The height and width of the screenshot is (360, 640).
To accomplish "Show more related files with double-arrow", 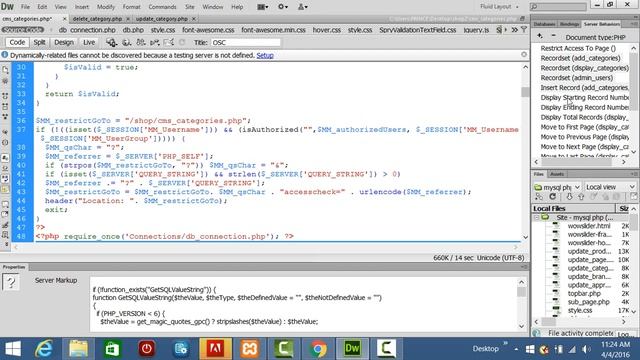I will 514,30.
